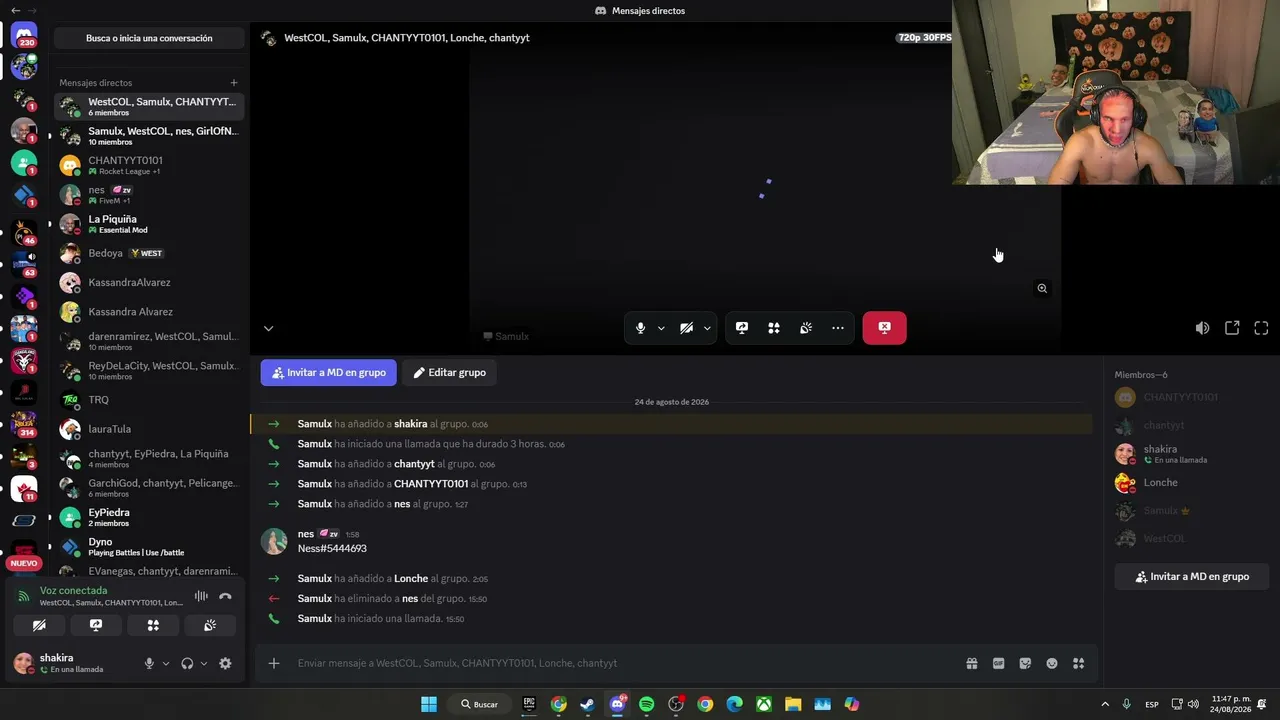1280x720 pixels.
Task: Click the nes message author name
Action: click(x=306, y=534)
